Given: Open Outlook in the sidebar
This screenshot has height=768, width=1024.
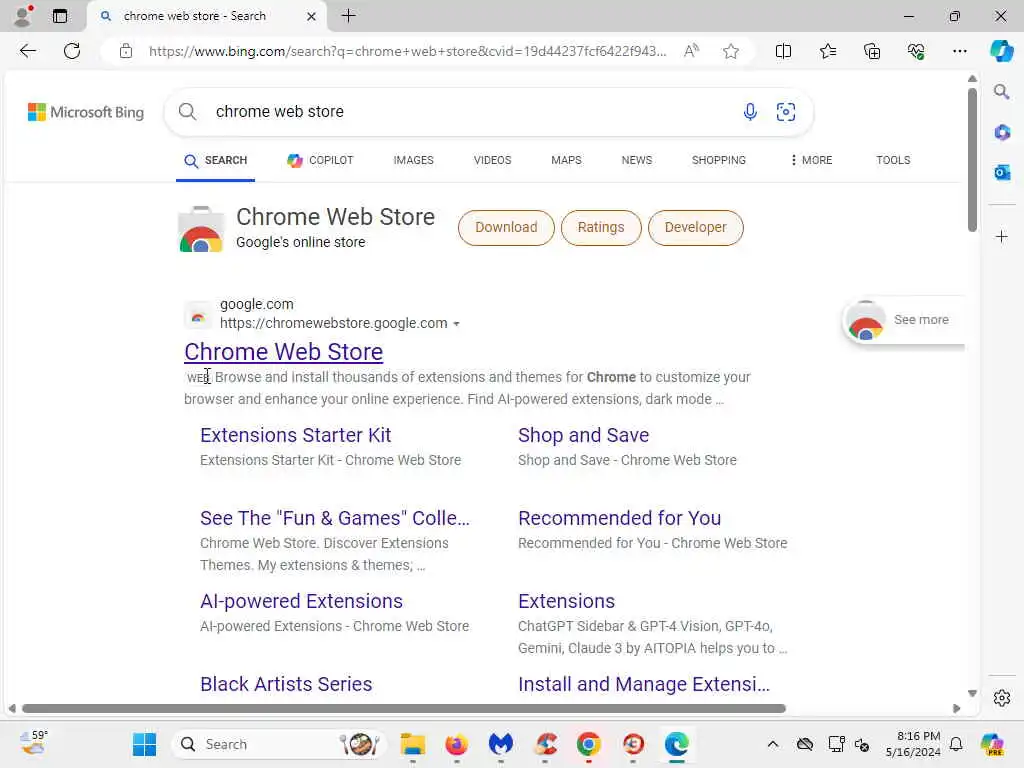Looking at the screenshot, I should click(x=1002, y=172).
